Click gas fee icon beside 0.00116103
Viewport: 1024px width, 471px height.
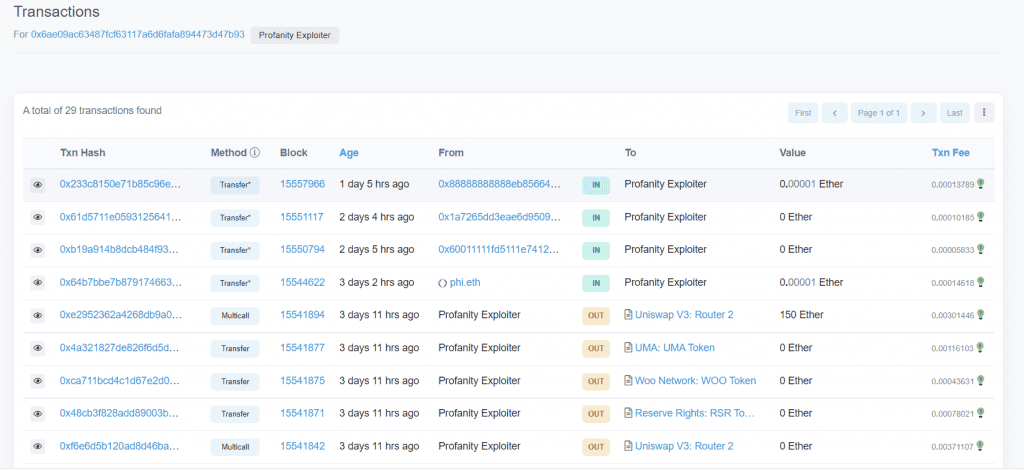(x=980, y=348)
